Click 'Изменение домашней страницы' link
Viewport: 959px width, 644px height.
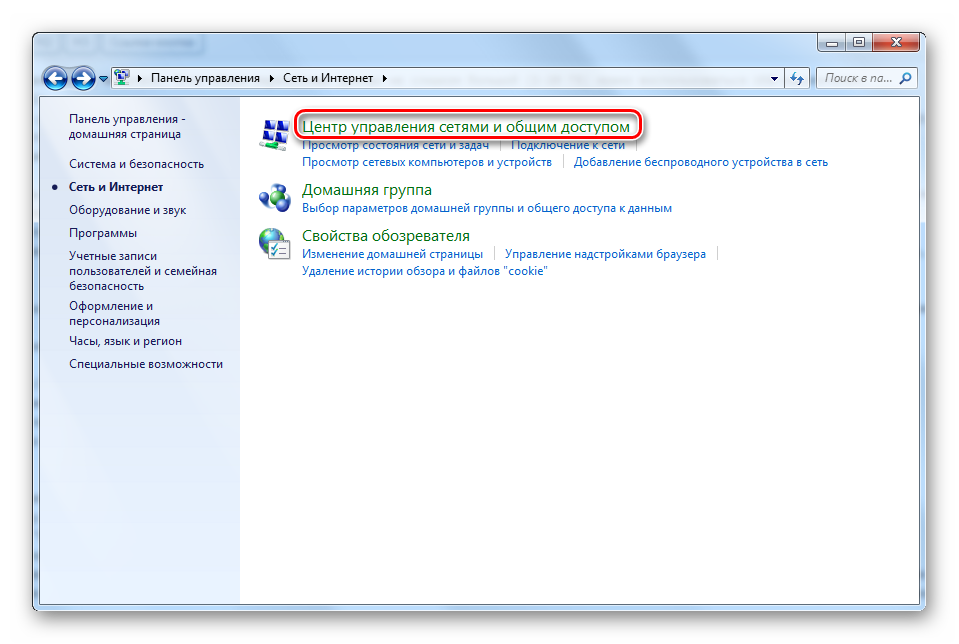(x=393, y=254)
